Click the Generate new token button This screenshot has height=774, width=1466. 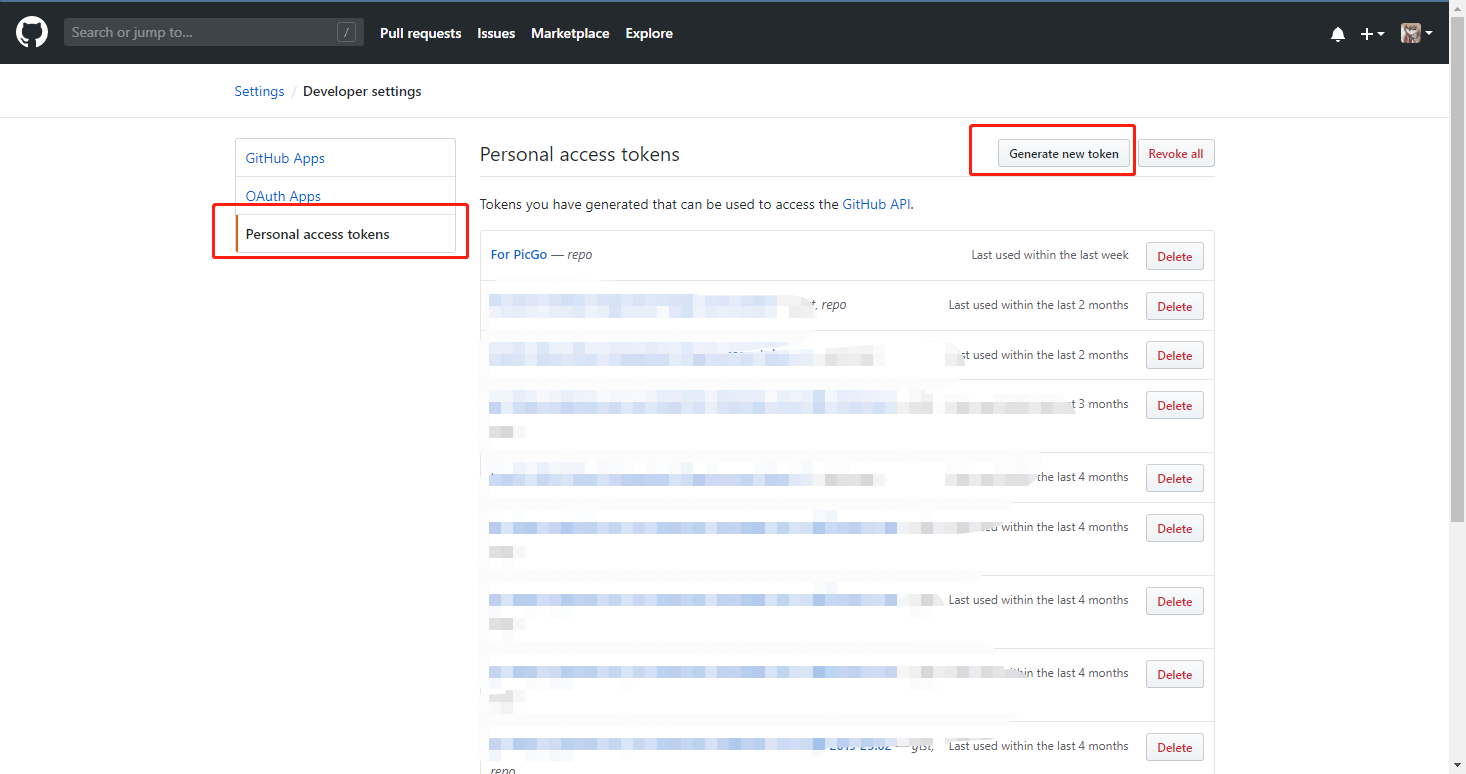tap(1064, 153)
